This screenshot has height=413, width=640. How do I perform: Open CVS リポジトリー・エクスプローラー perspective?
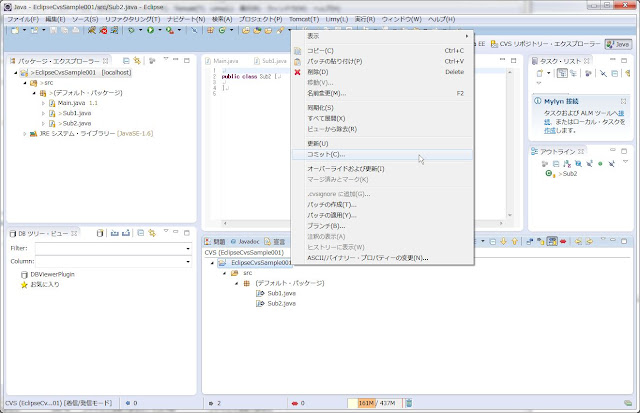point(546,44)
